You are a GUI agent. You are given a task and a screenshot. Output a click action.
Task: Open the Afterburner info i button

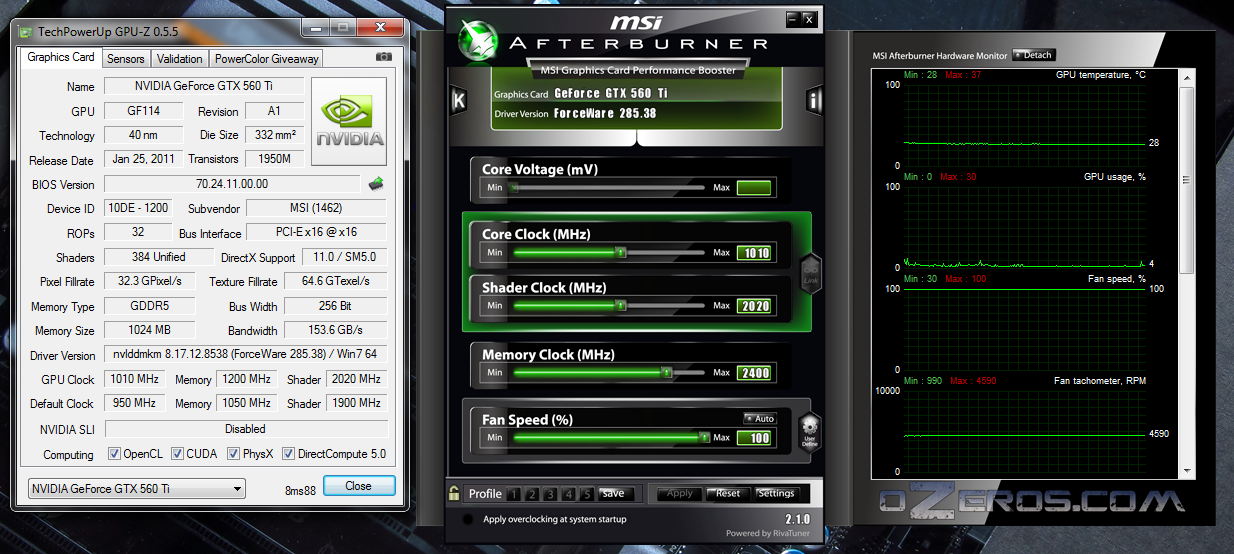click(x=814, y=100)
